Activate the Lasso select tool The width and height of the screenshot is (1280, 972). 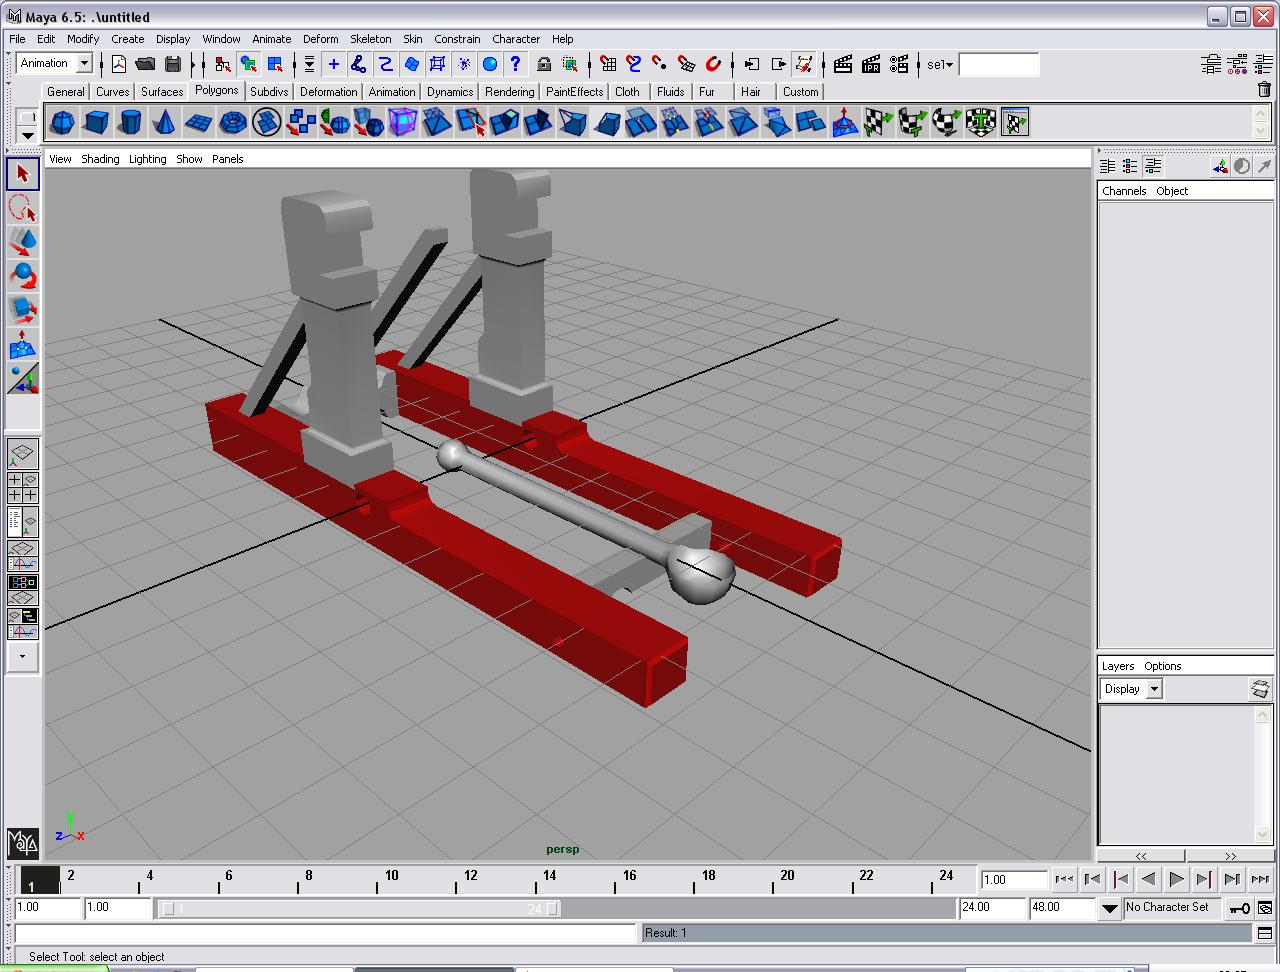(x=23, y=208)
